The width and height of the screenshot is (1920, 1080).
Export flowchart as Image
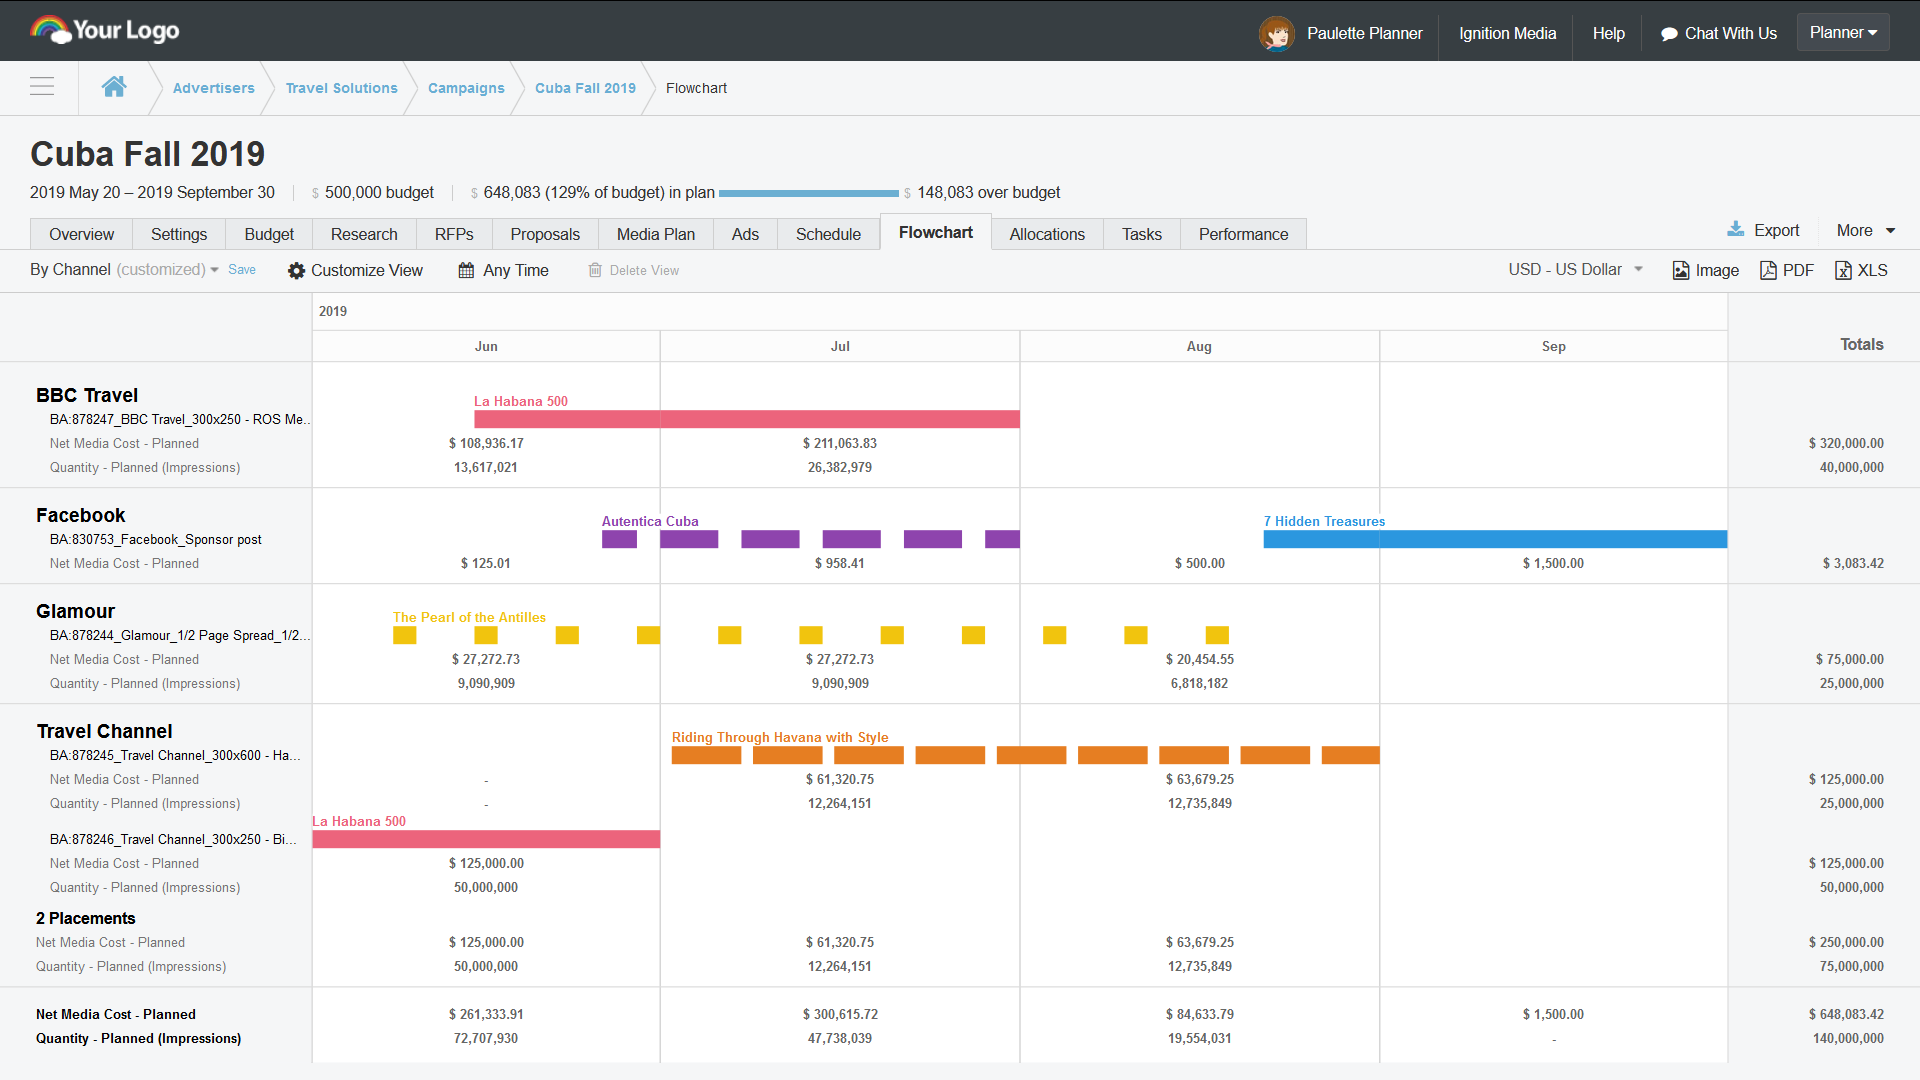(x=1706, y=271)
